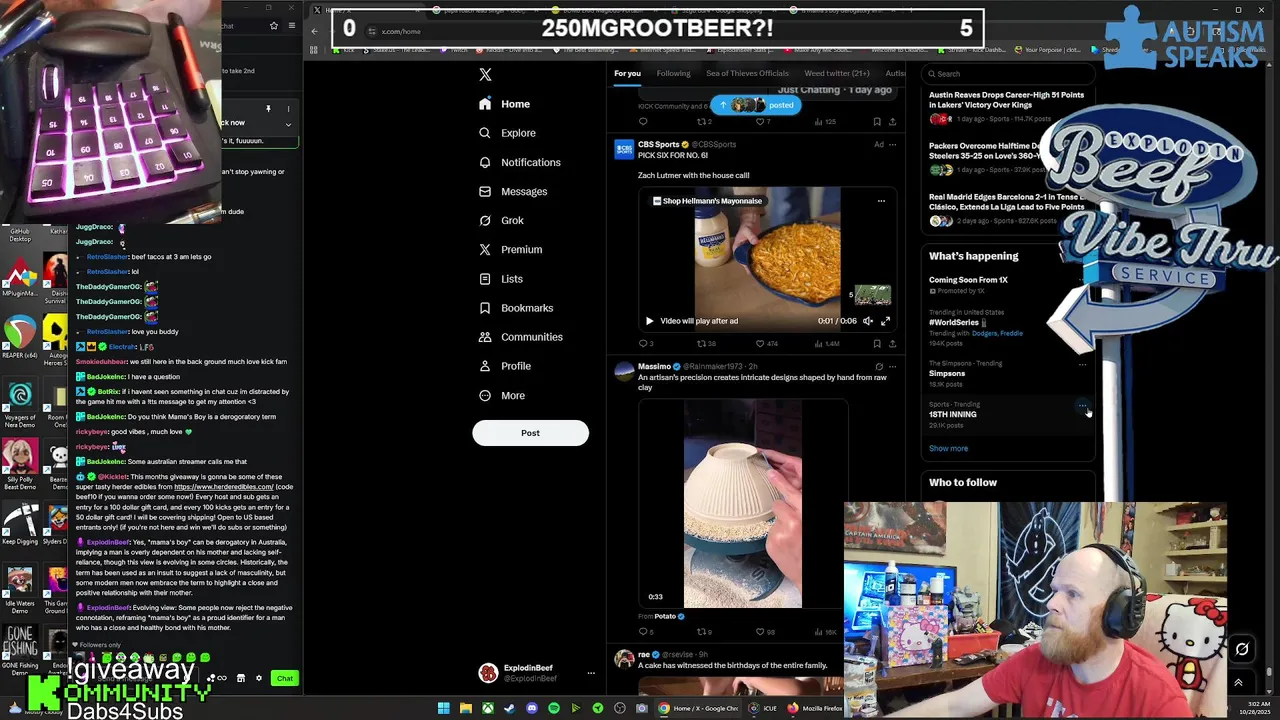Screen dimensions: 1280x720
Task: Open Profile in X sidebar
Action: pos(504,366)
